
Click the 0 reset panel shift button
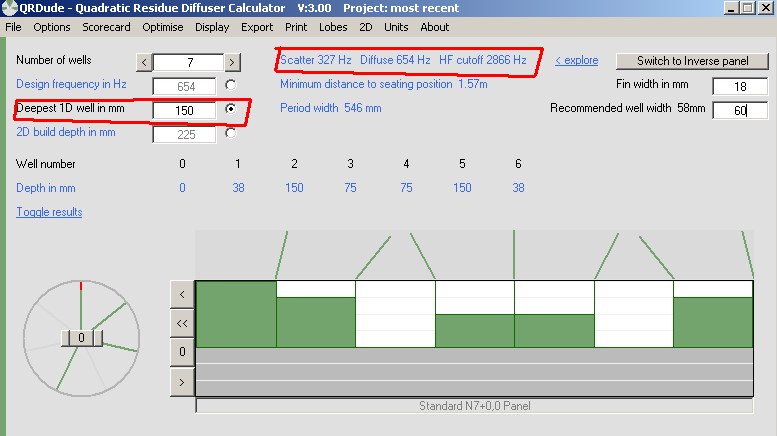pos(182,352)
